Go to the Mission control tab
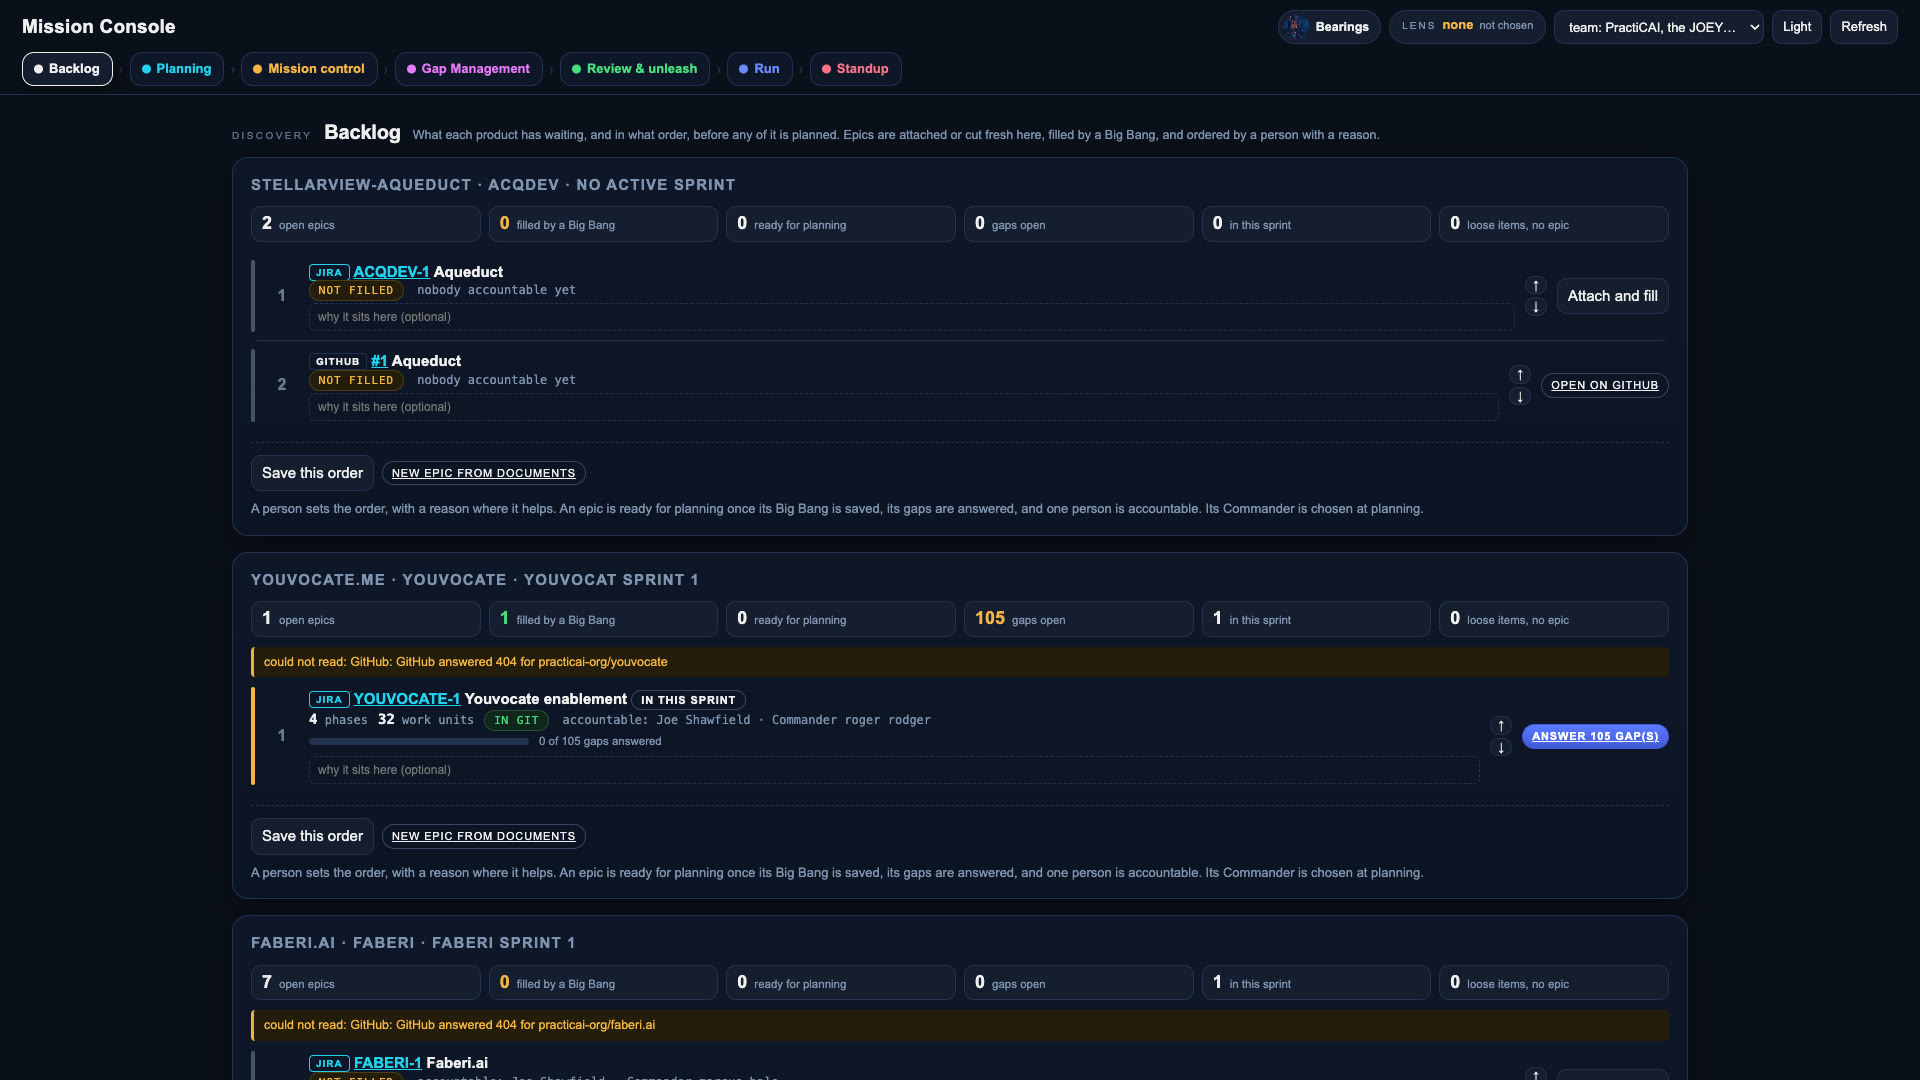This screenshot has width=1920, height=1080. click(x=309, y=69)
